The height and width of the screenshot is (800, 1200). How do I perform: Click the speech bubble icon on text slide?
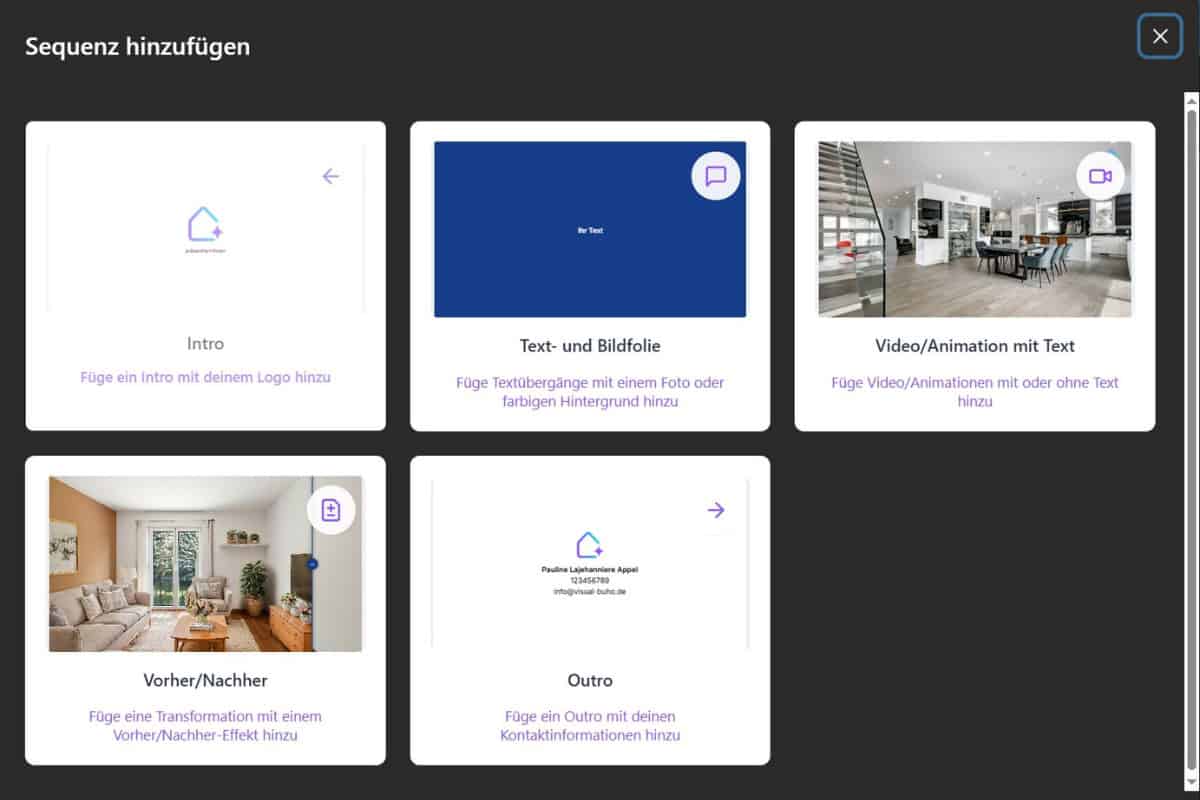716,176
